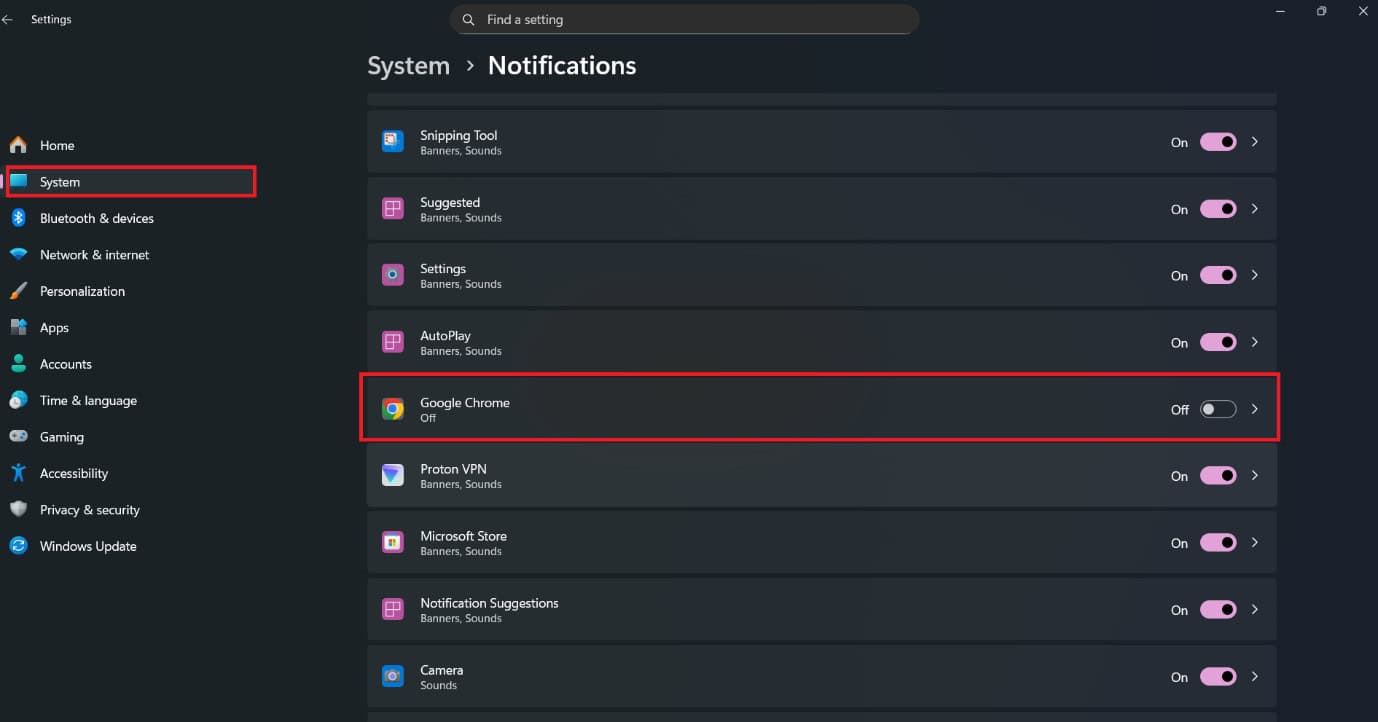Disable Settings app notifications toggle

pyautogui.click(x=1218, y=275)
